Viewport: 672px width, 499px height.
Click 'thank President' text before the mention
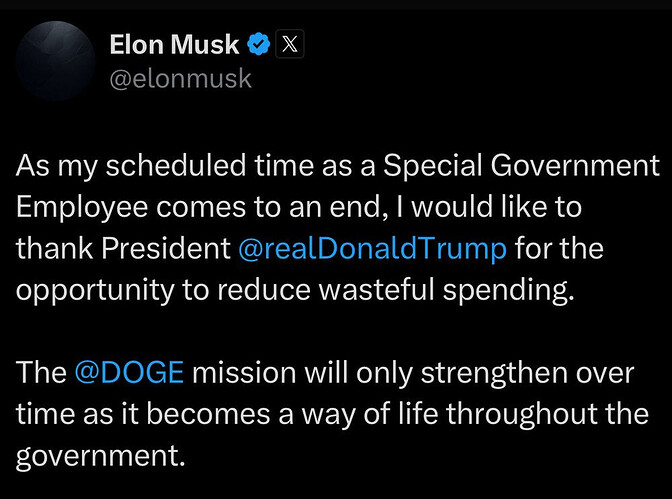pyautogui.click(x=123, y=249)
